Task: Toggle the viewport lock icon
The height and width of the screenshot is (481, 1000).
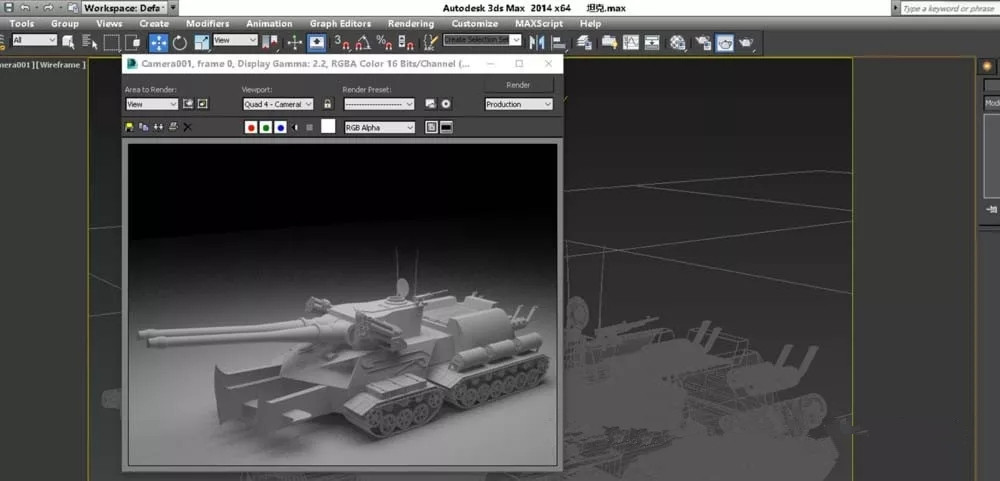Action: (x=327, y=103)
